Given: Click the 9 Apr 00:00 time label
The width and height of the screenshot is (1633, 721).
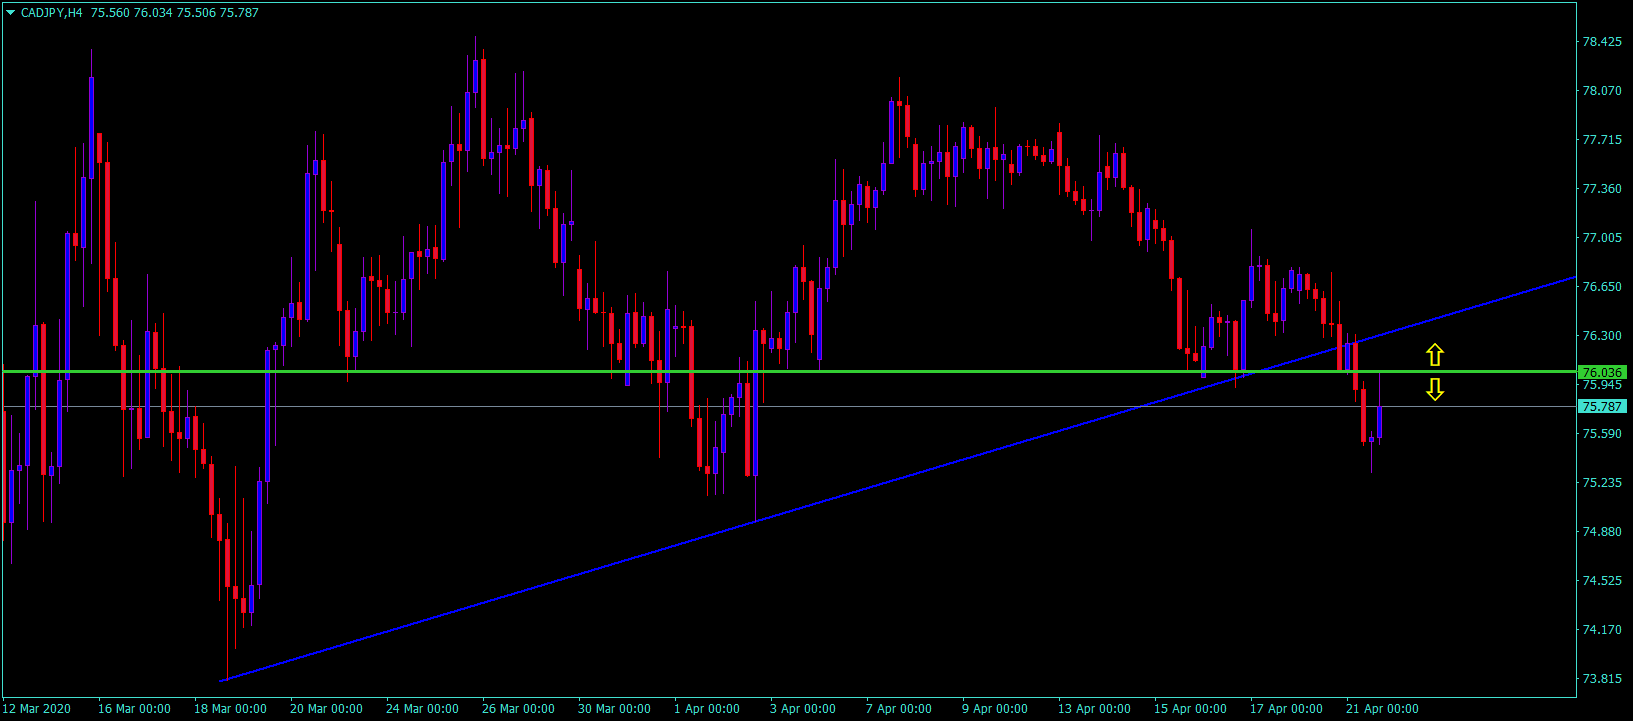Looking at the screenshot, I should tap(995, 709).
